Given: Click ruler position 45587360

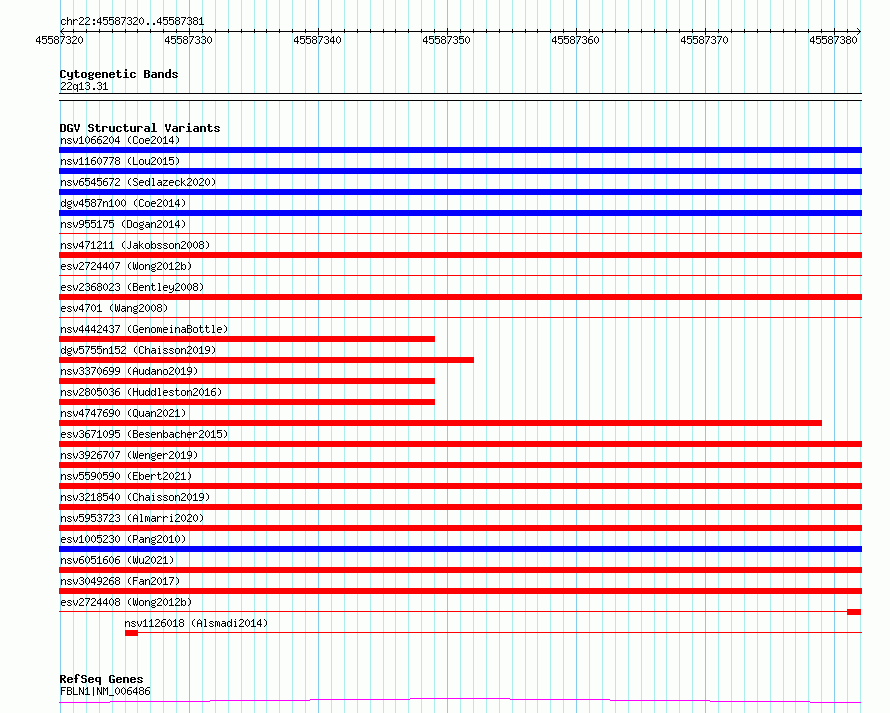Looking at the screenshot, I should pyautogui.click(x=575, y=40).
